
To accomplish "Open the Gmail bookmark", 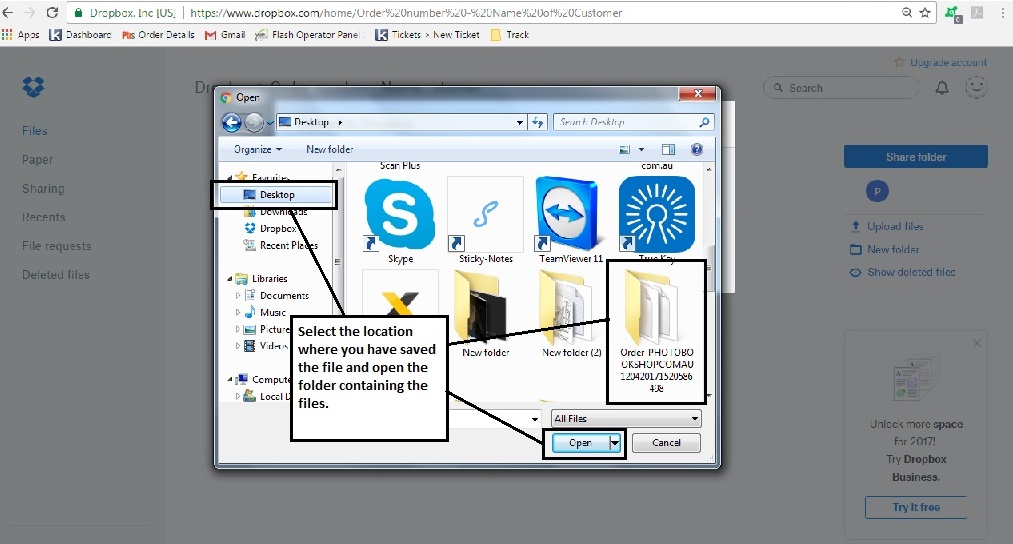I will 225,35.
